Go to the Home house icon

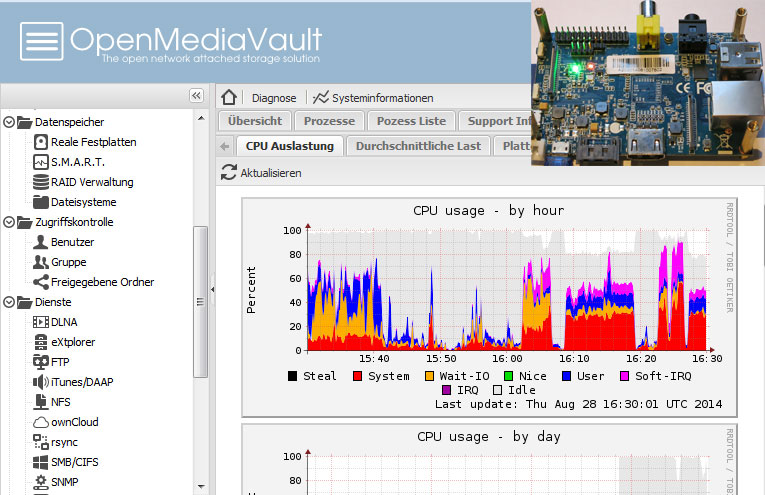click(x=228, y=98)
